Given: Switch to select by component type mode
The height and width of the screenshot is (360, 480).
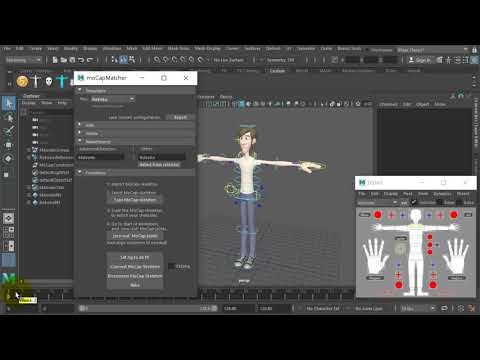Looking at the screenshot, I should coord(132,60).
